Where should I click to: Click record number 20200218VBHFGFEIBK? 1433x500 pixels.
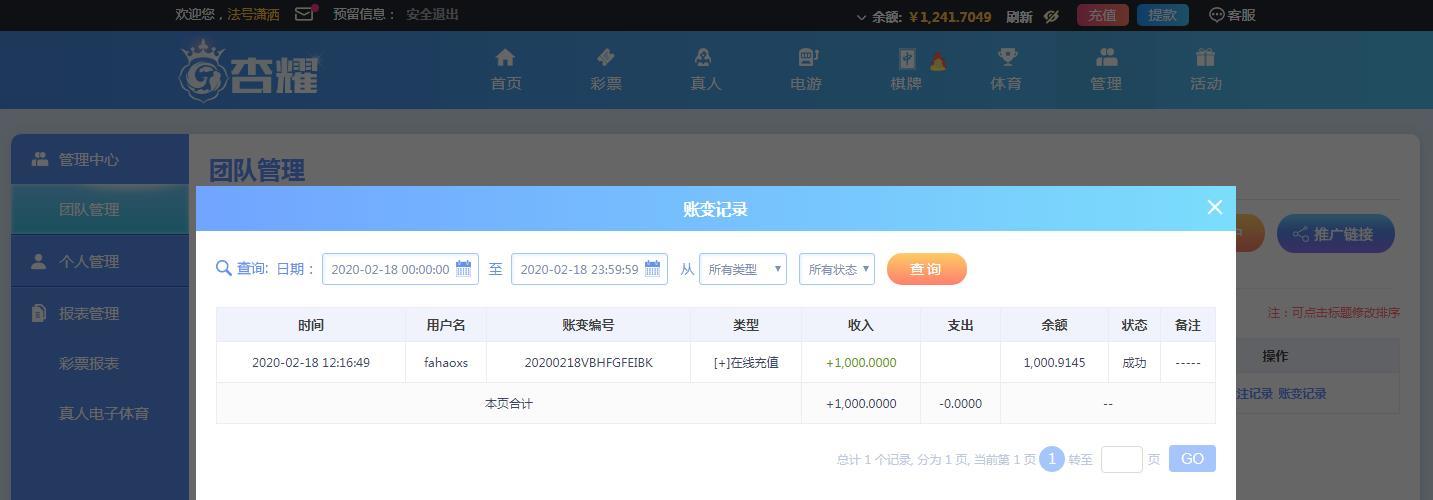tap(588, 363)
